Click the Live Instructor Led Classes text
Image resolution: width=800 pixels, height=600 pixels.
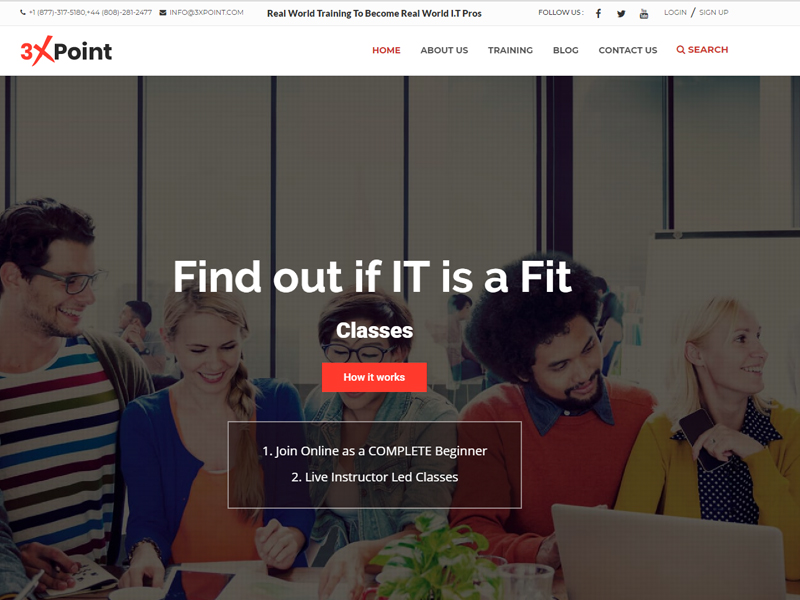pyautogui.click(x=374, y=477)
